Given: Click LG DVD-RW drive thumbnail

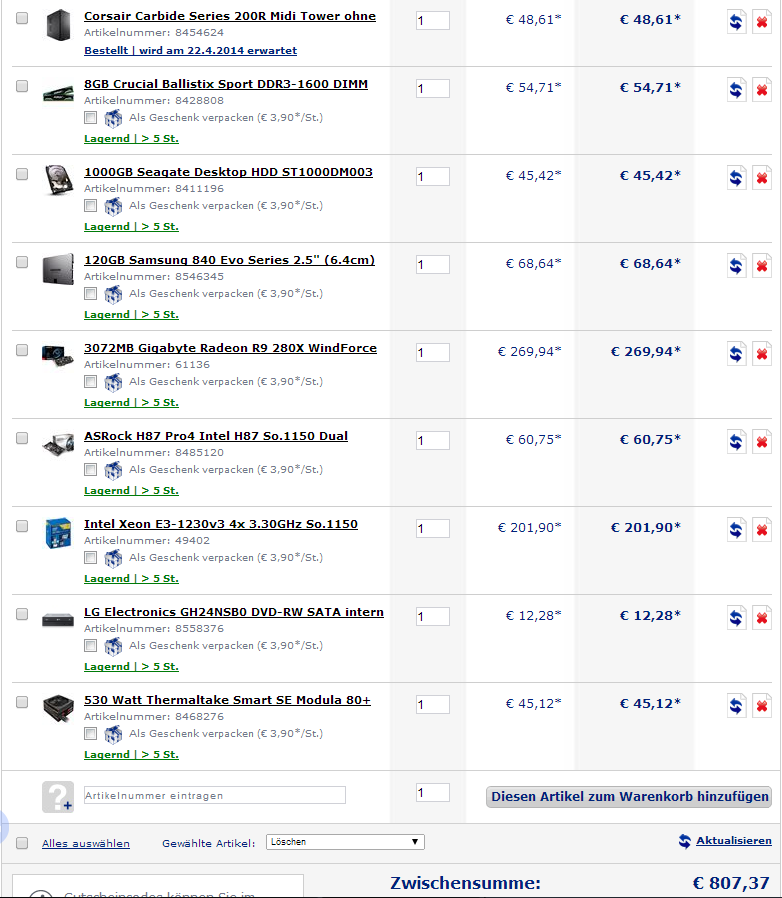Looking at the screenshot, I should (58, 620).
